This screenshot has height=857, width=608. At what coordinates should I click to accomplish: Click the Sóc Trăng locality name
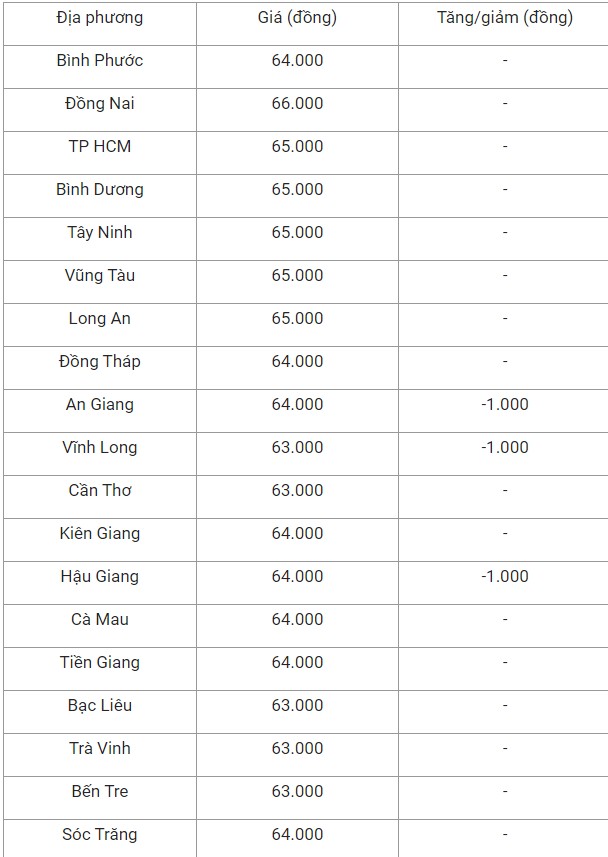coord(100,835)
